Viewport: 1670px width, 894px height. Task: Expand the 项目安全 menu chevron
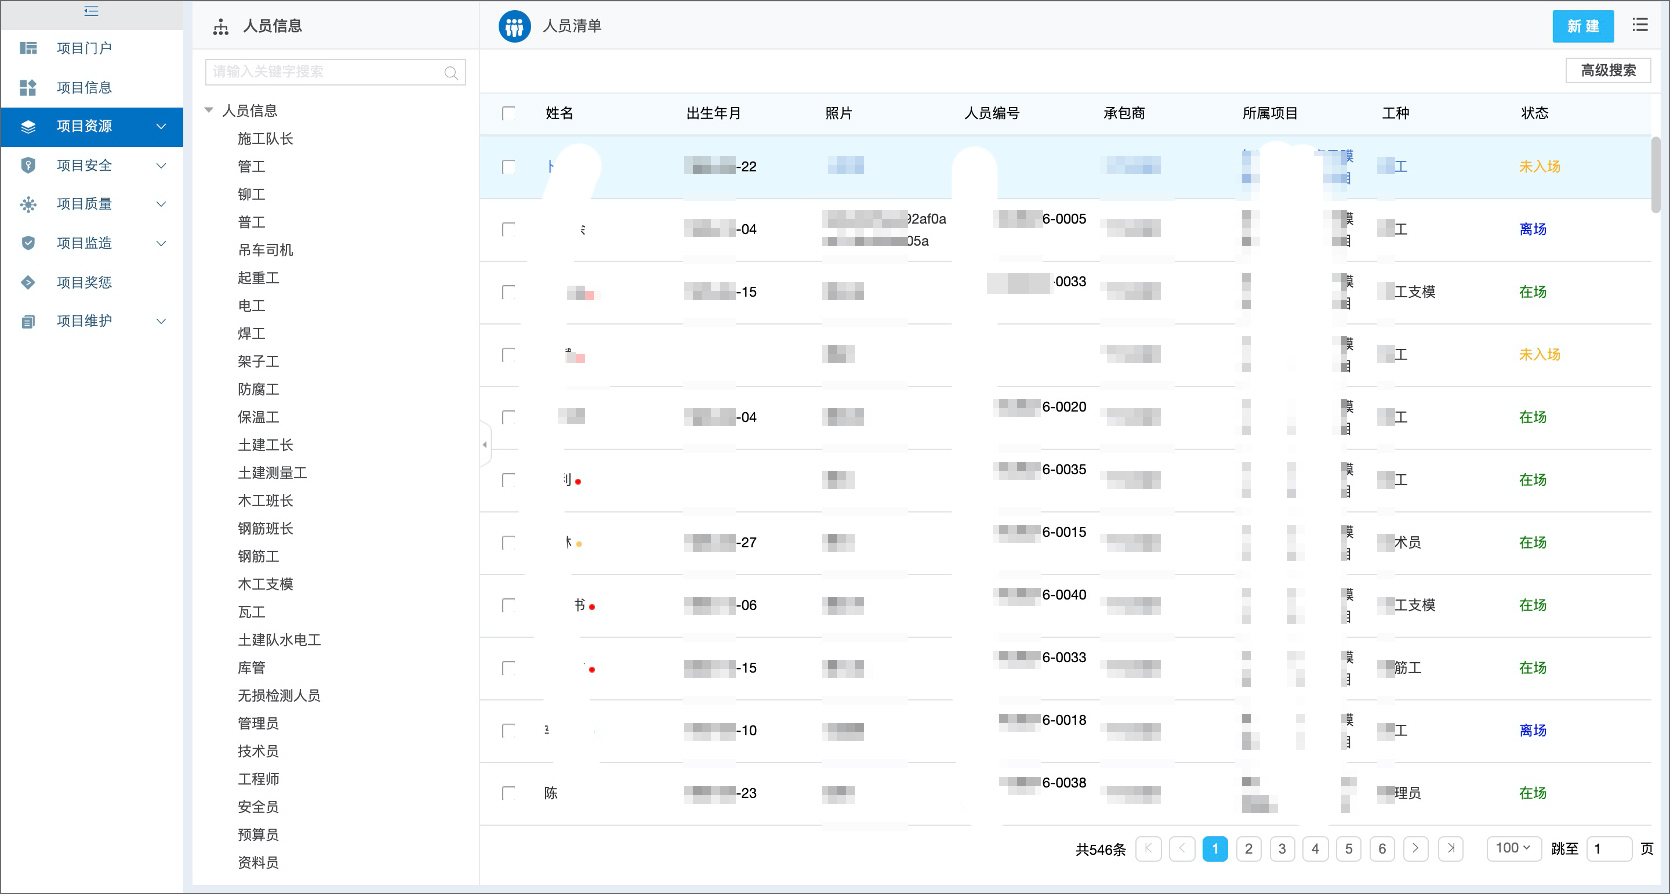coord(161,166)
